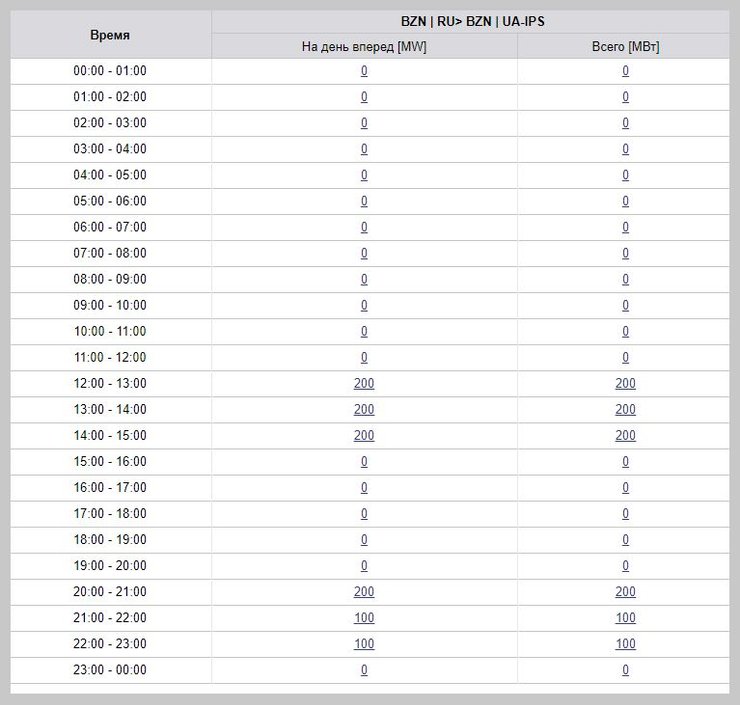Click the Время column header
Image resolution: width=740 pixels, height=705 pixels.
[x=110, y=35]
